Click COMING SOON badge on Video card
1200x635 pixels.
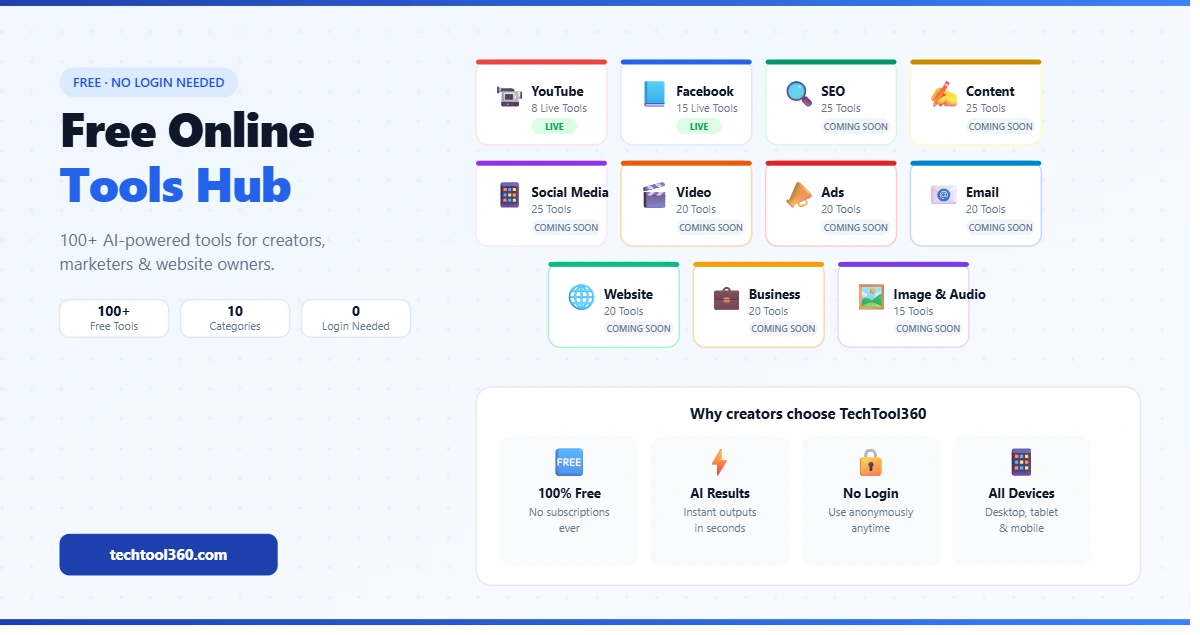click(x=711, y=227)
